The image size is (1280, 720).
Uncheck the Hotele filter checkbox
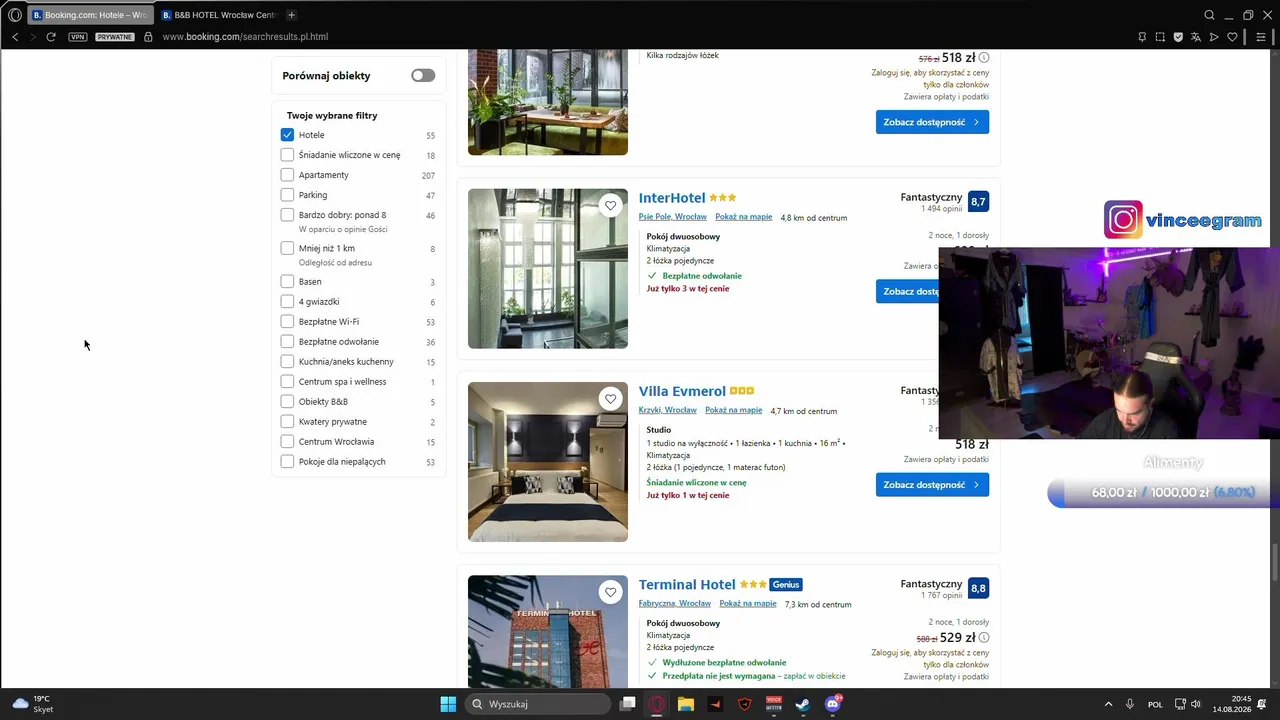[x=287, y=135]
